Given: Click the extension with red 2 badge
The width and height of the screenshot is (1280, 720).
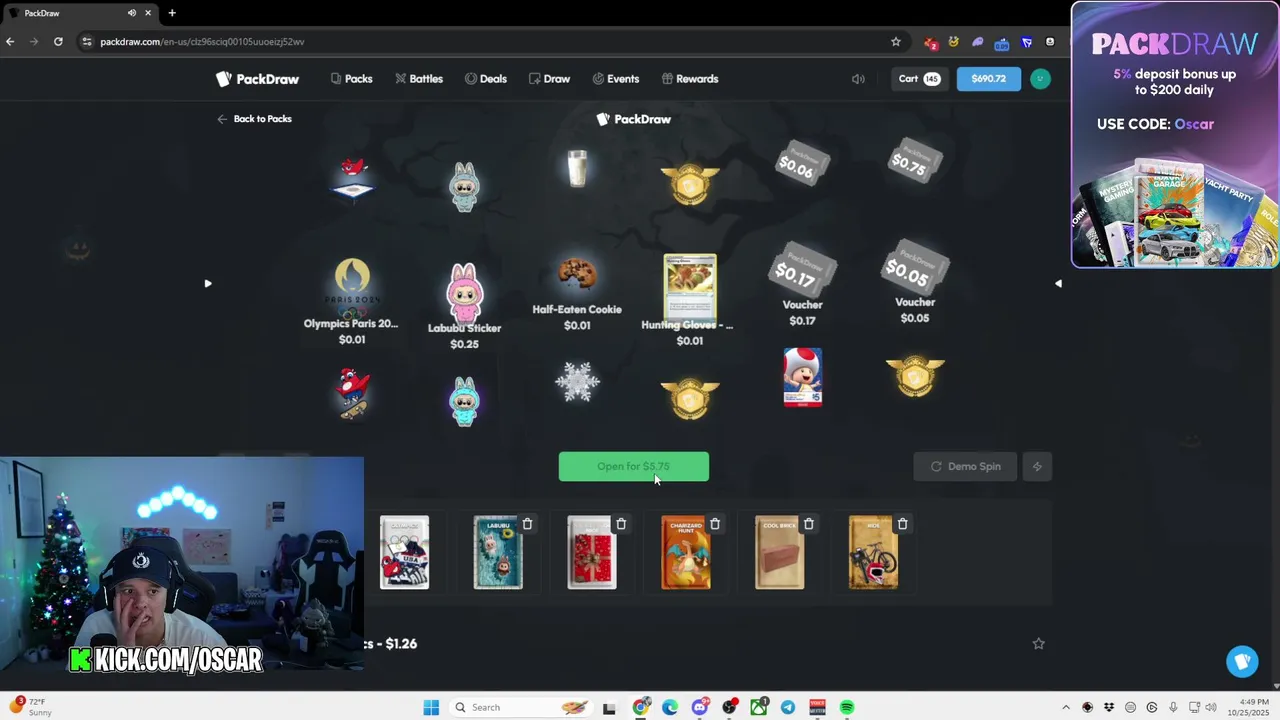Looking at the screenshot, I should tap(930, 42).
